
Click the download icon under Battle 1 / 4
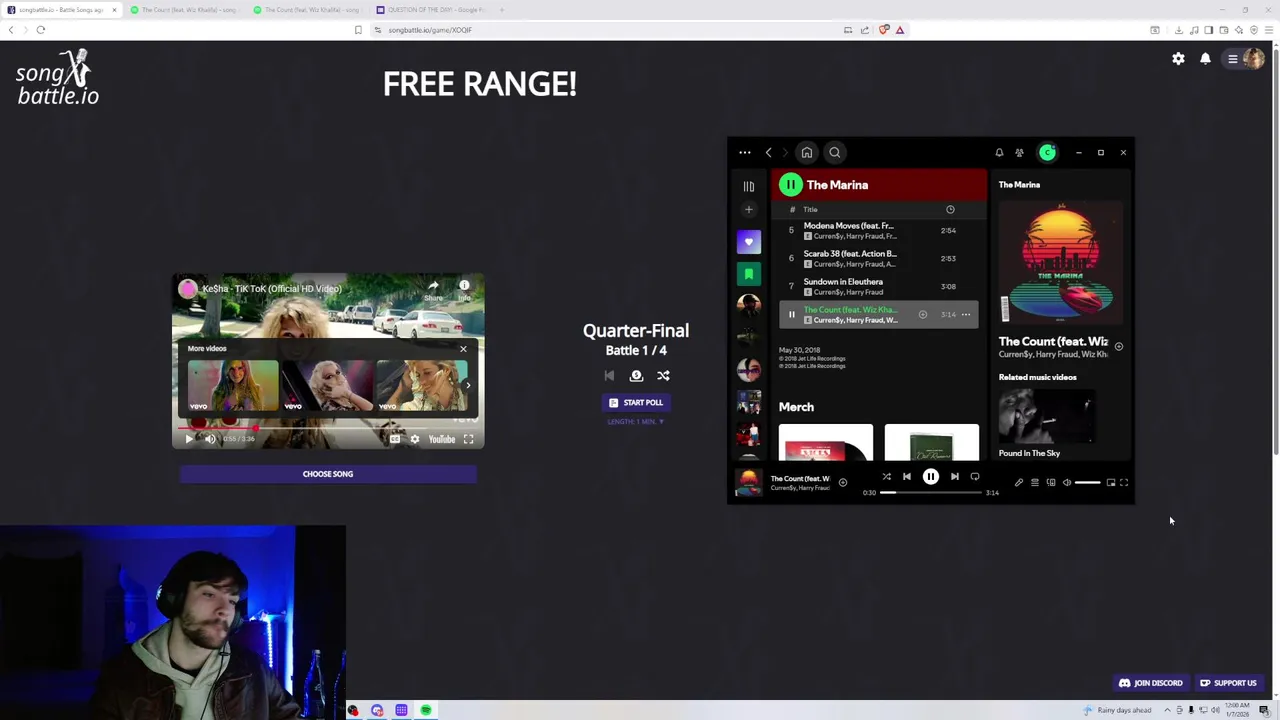click(636, 376)
